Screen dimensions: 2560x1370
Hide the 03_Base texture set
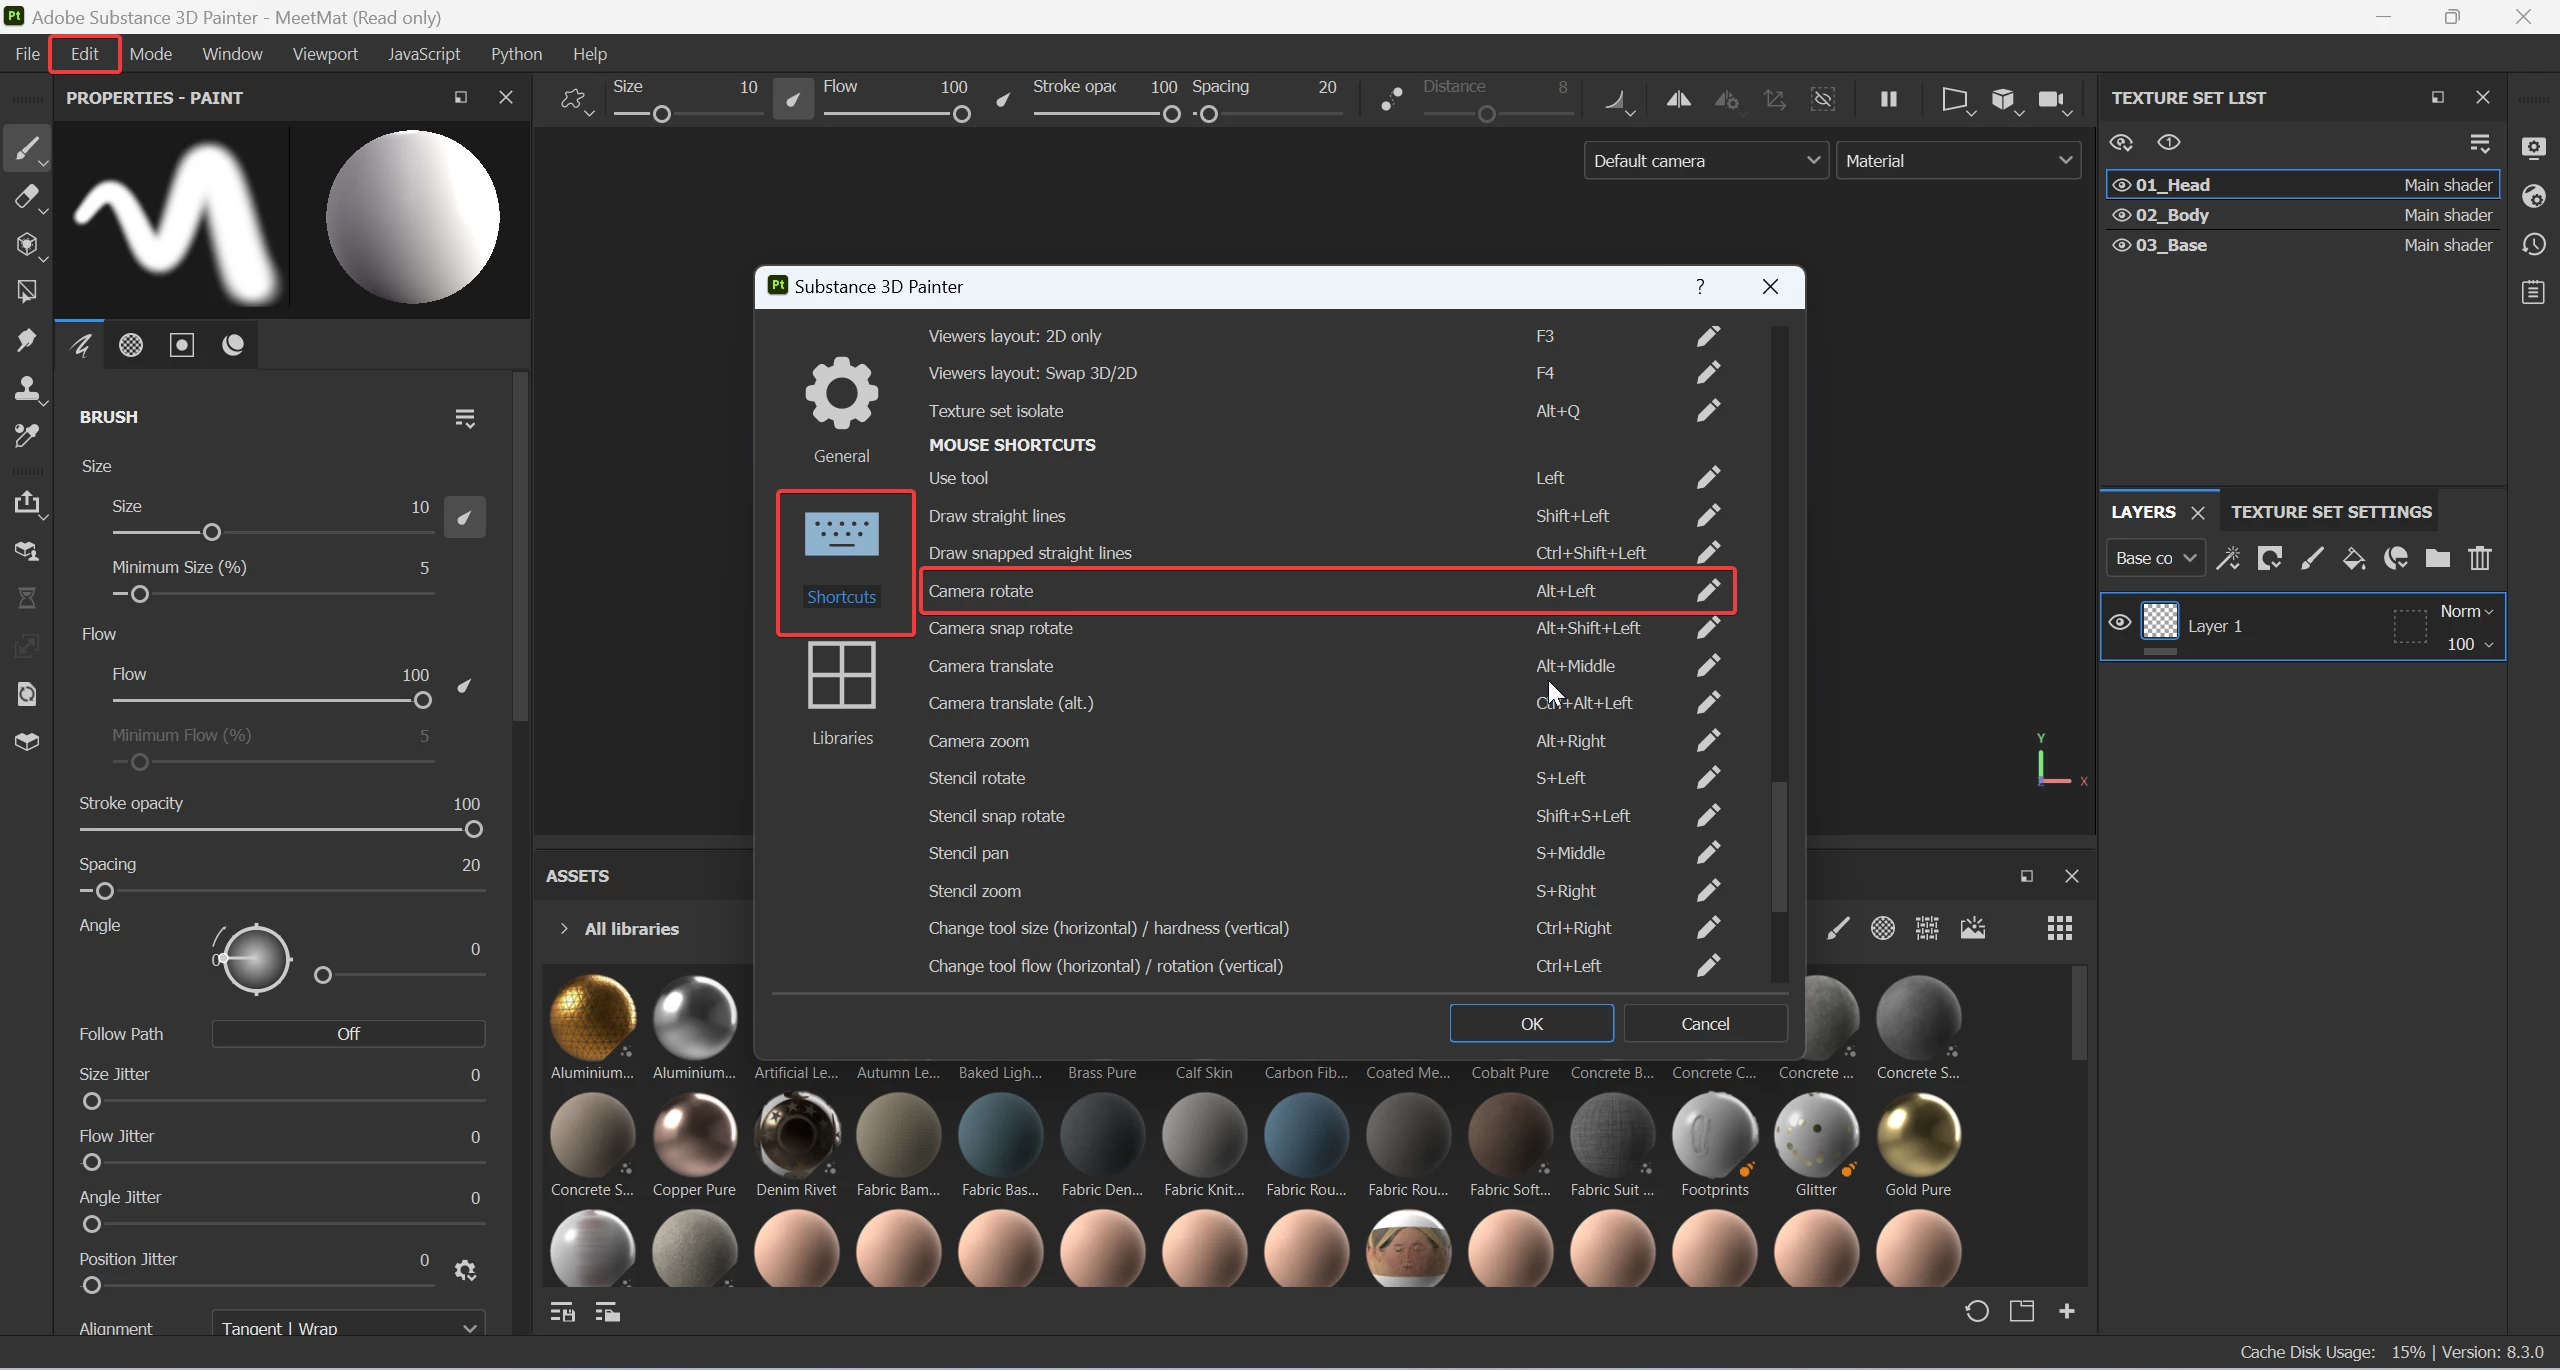(x=2121, y=245)
